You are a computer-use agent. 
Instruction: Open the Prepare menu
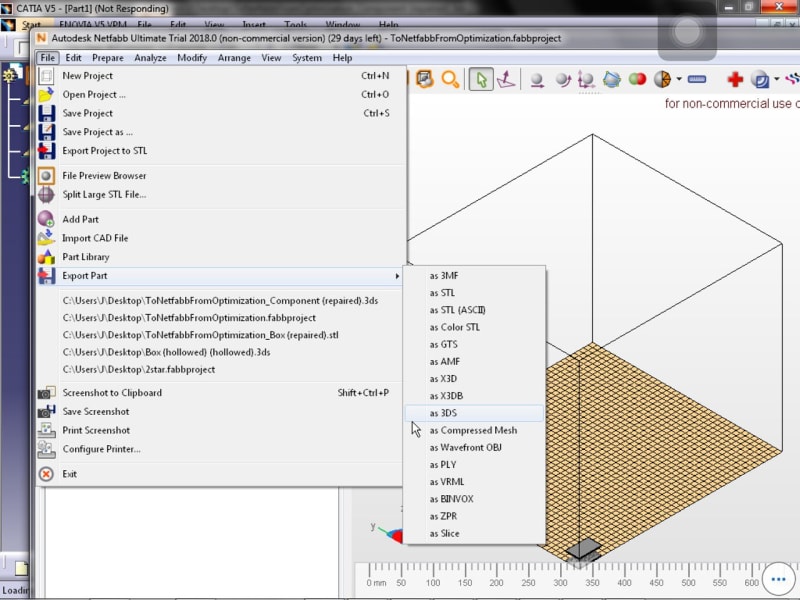pos(108,58)
